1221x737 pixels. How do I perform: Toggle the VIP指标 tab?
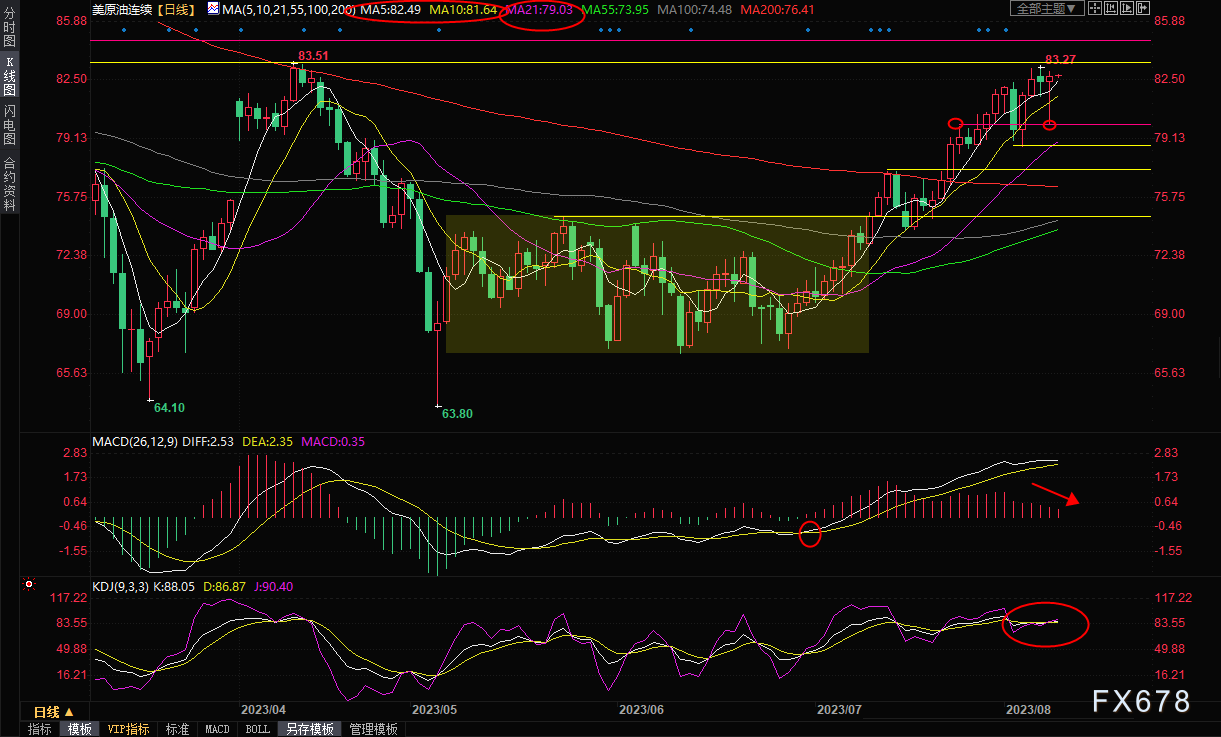click(129, 730)
